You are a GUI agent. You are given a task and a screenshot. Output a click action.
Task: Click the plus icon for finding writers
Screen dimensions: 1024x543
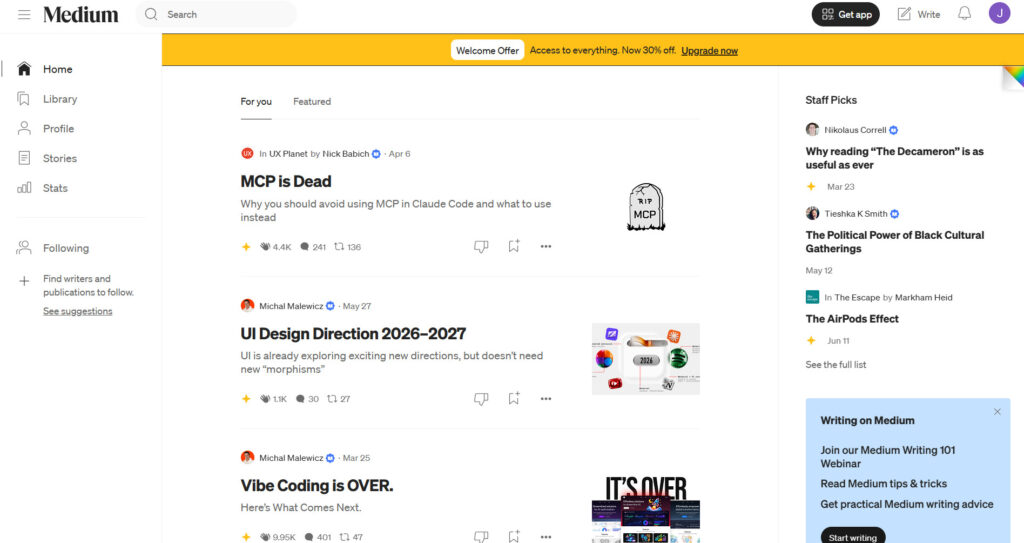click(x=24, y=281)
